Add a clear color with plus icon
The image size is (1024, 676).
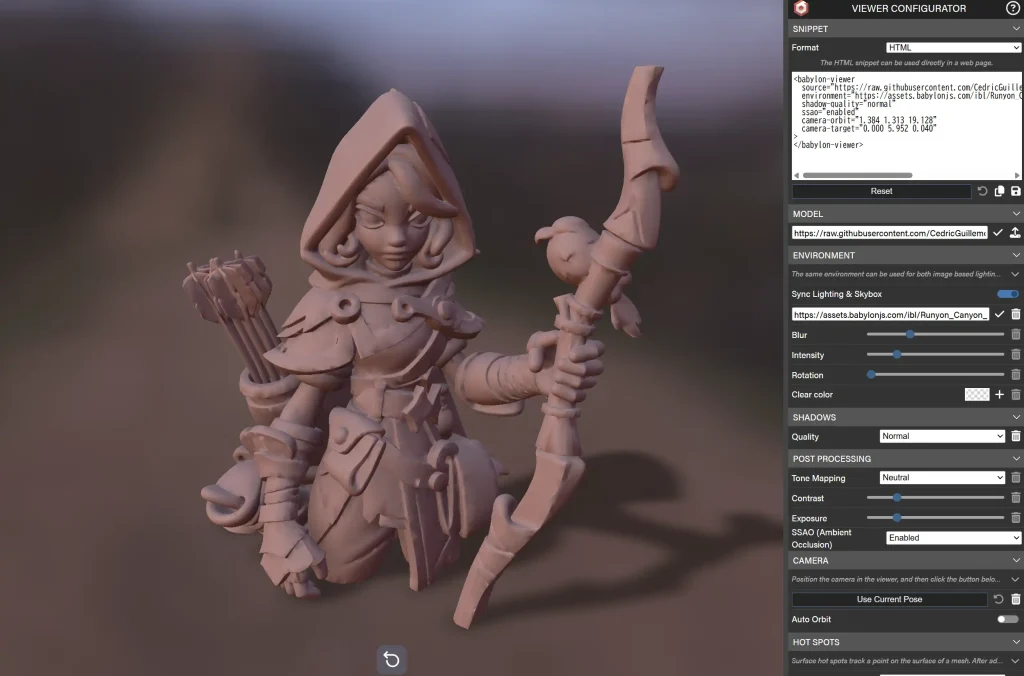(x=999, y=395)
